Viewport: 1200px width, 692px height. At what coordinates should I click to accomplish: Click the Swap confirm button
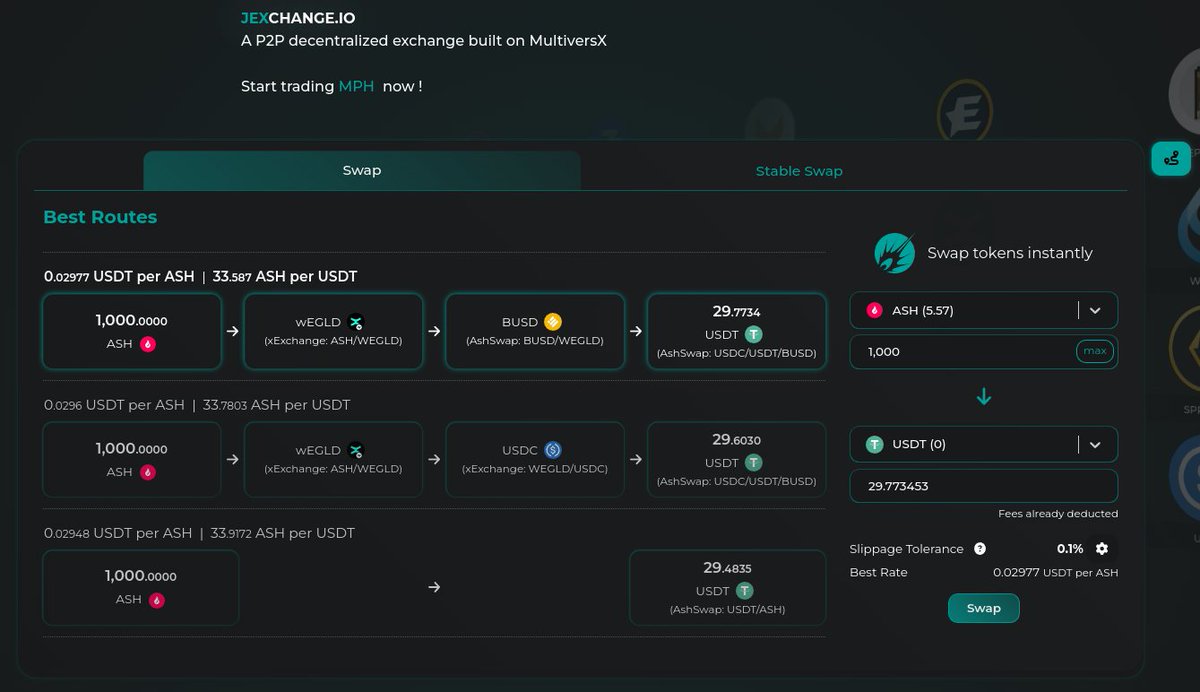[983, 608]
